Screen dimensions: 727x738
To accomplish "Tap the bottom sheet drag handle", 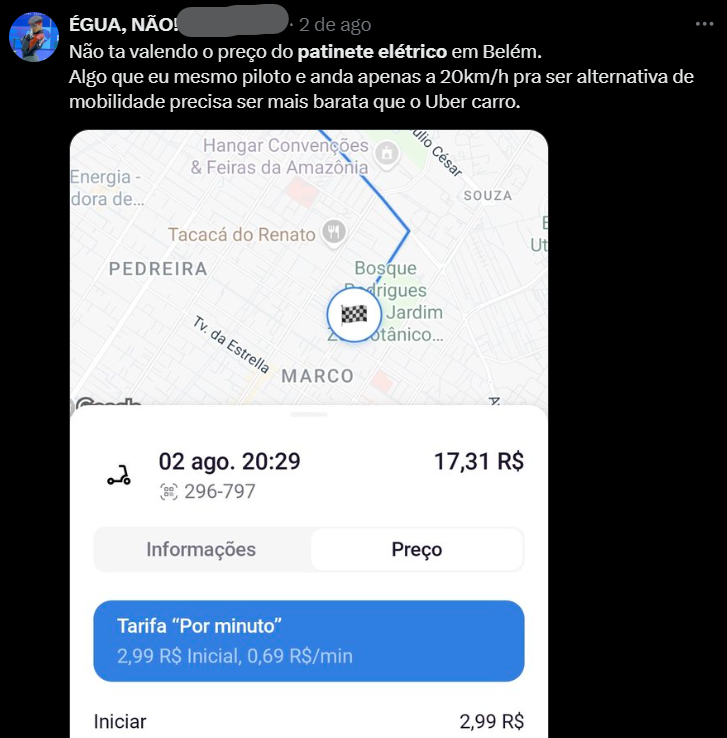I will (x=309, y=415).
